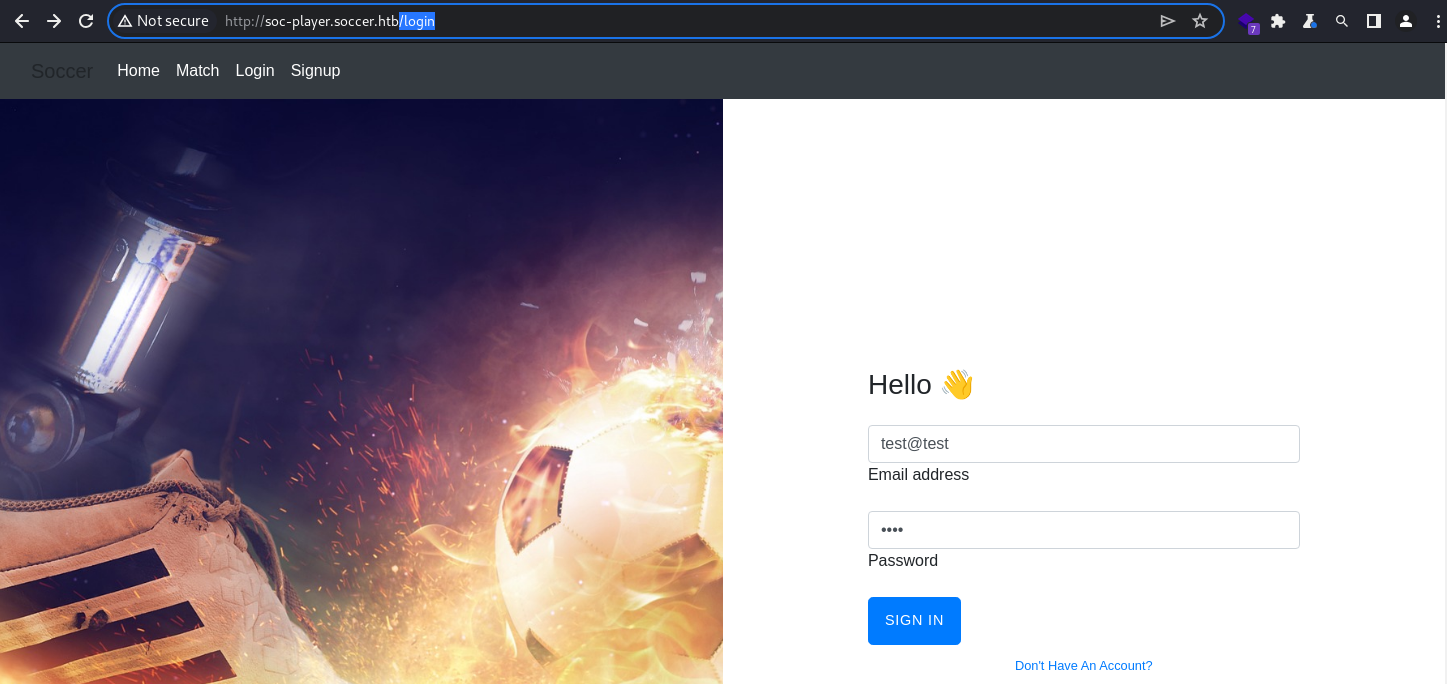1447x684 pixels.
Task: Bookmark this page with the star
Action: point(1200,21)
